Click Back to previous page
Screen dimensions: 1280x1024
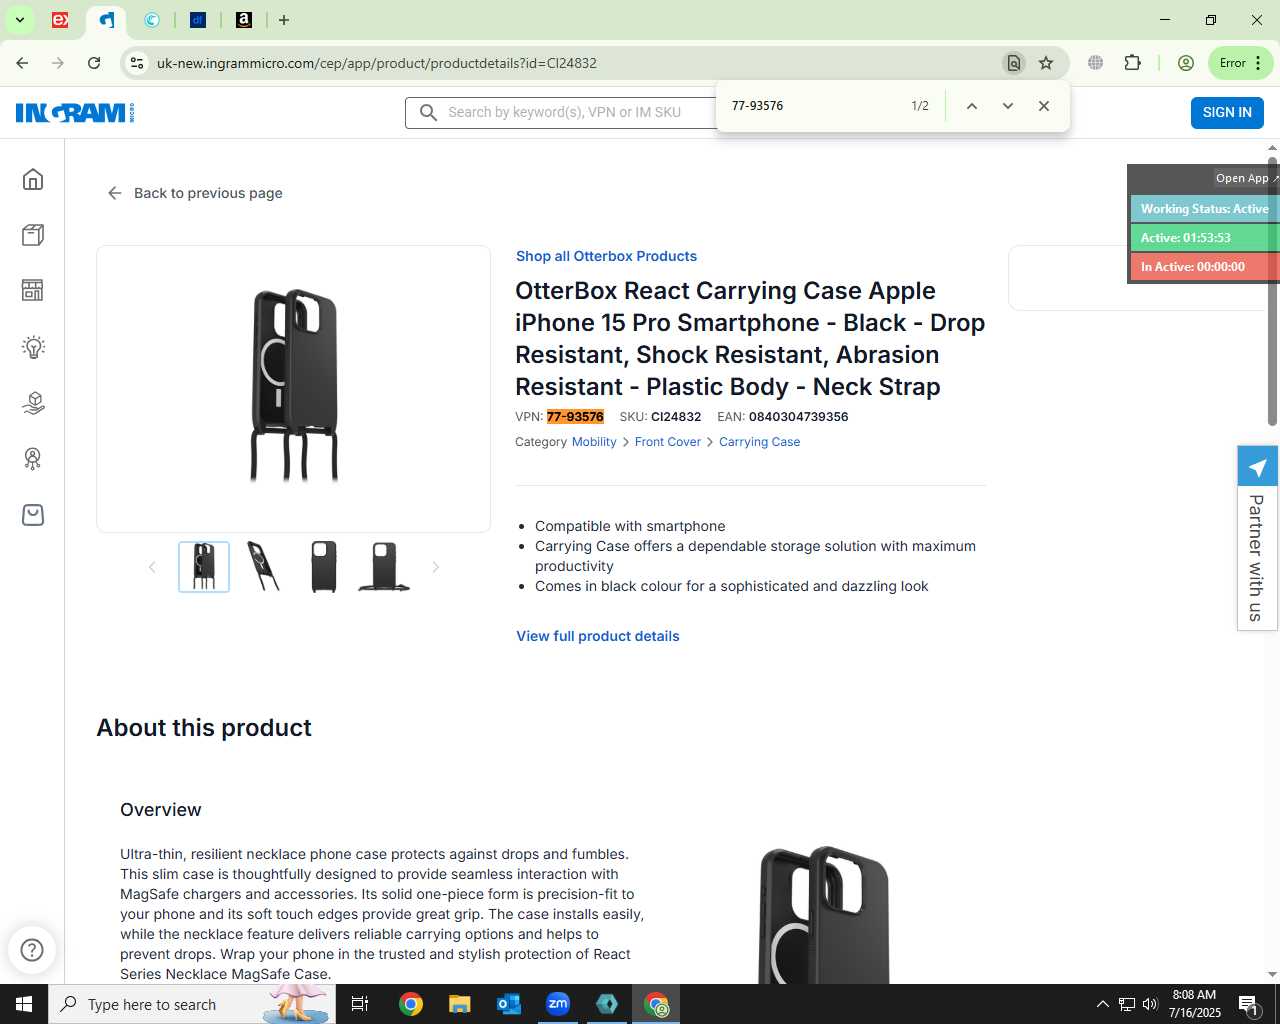[195, 193]
